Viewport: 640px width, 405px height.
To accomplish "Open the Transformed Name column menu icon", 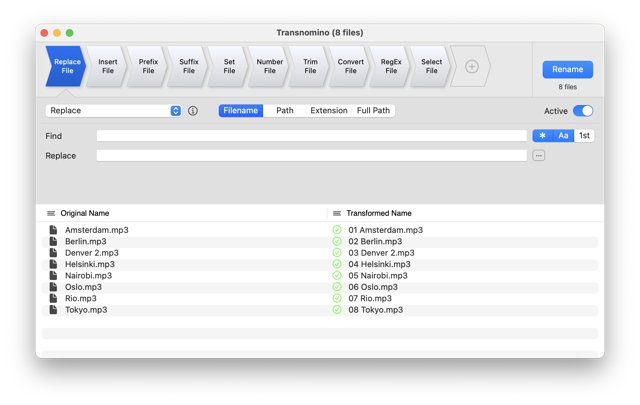I will pos(337,213).
